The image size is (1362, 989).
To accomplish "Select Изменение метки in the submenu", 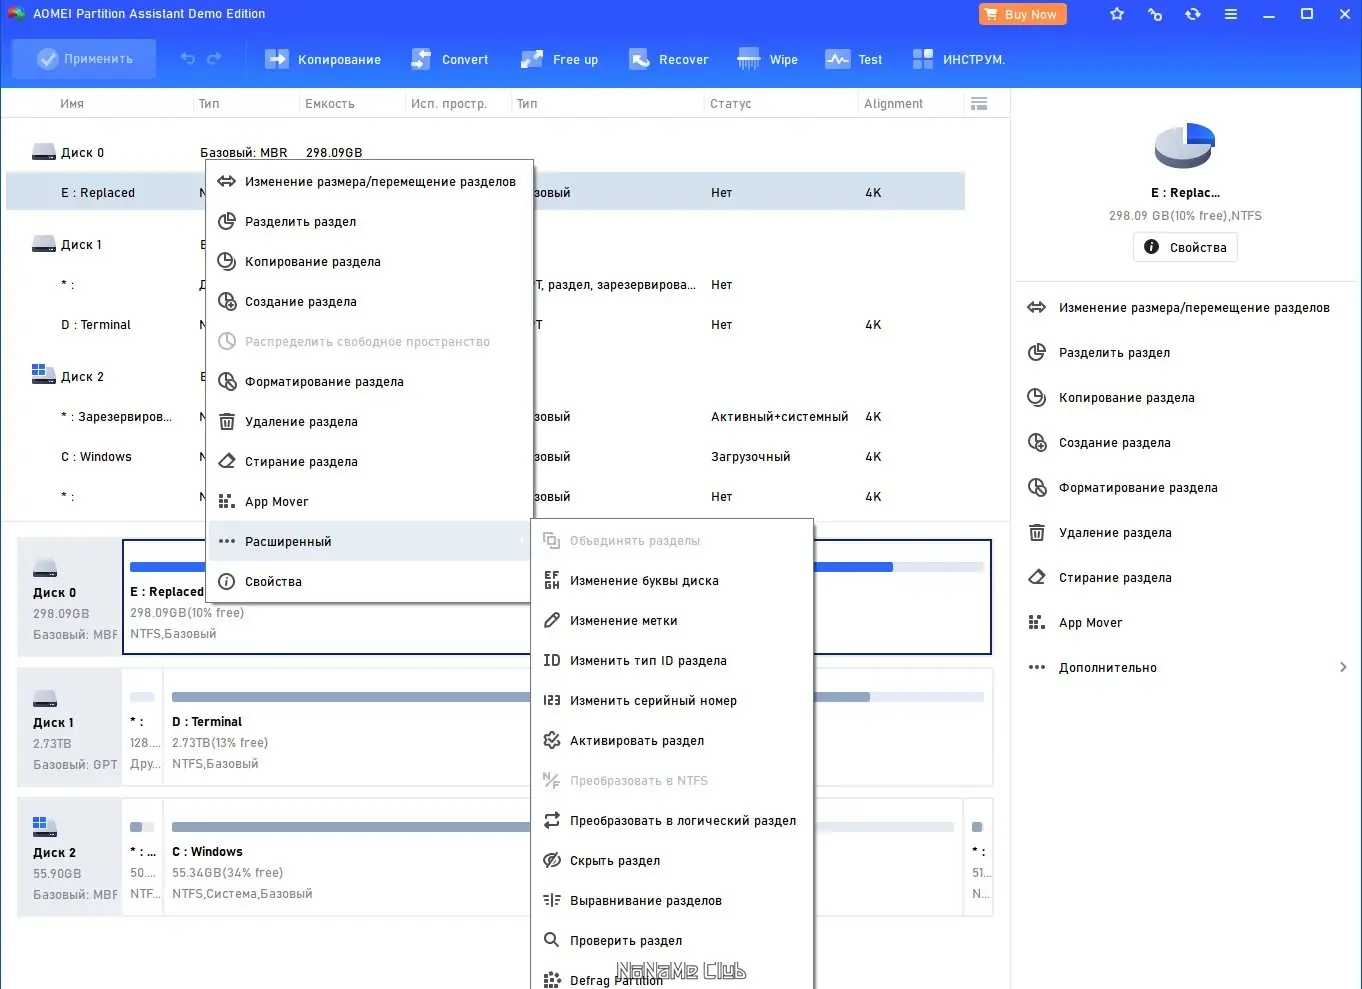I will pyautogui.click(x=672, y=620).
